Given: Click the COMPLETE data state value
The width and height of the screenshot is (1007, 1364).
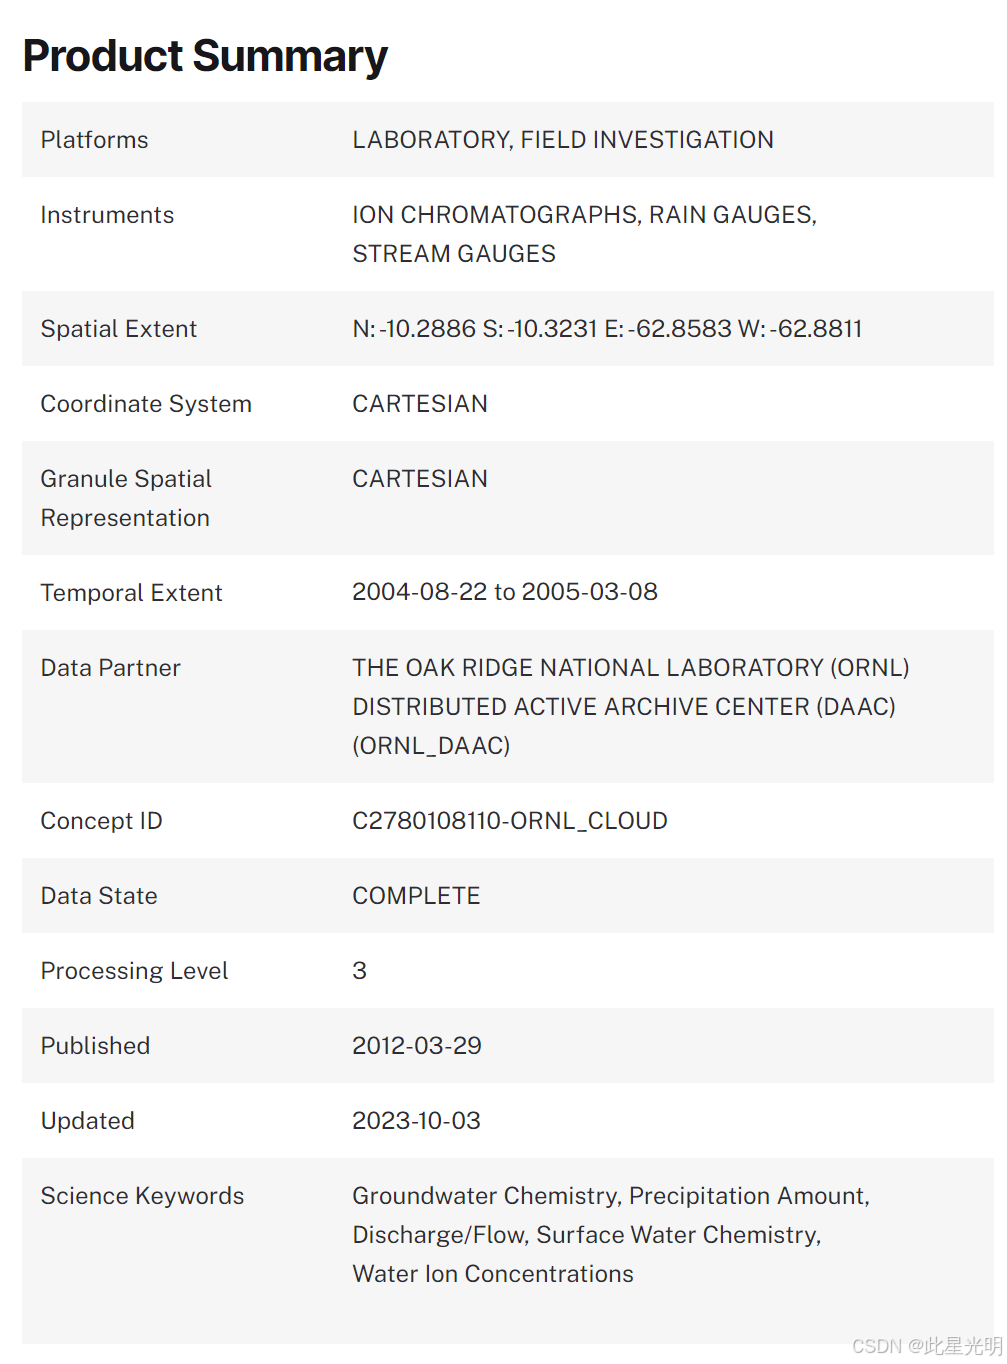Looking at the screenshot, I should tap(416, 896).
